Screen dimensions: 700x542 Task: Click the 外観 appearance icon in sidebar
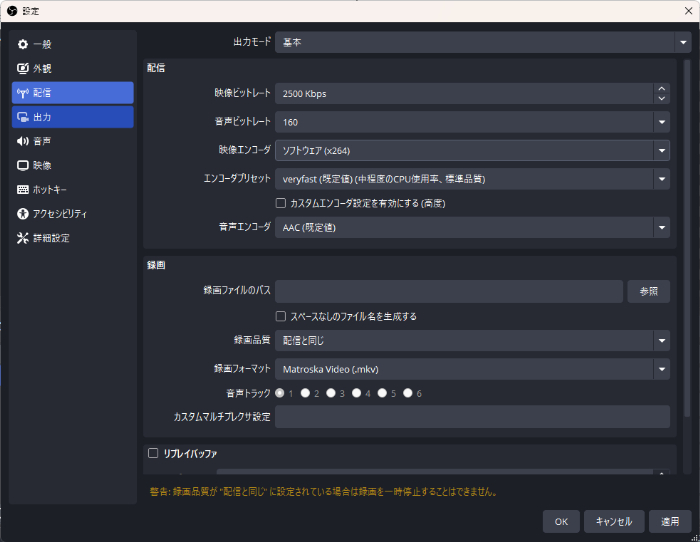point(23,69)
